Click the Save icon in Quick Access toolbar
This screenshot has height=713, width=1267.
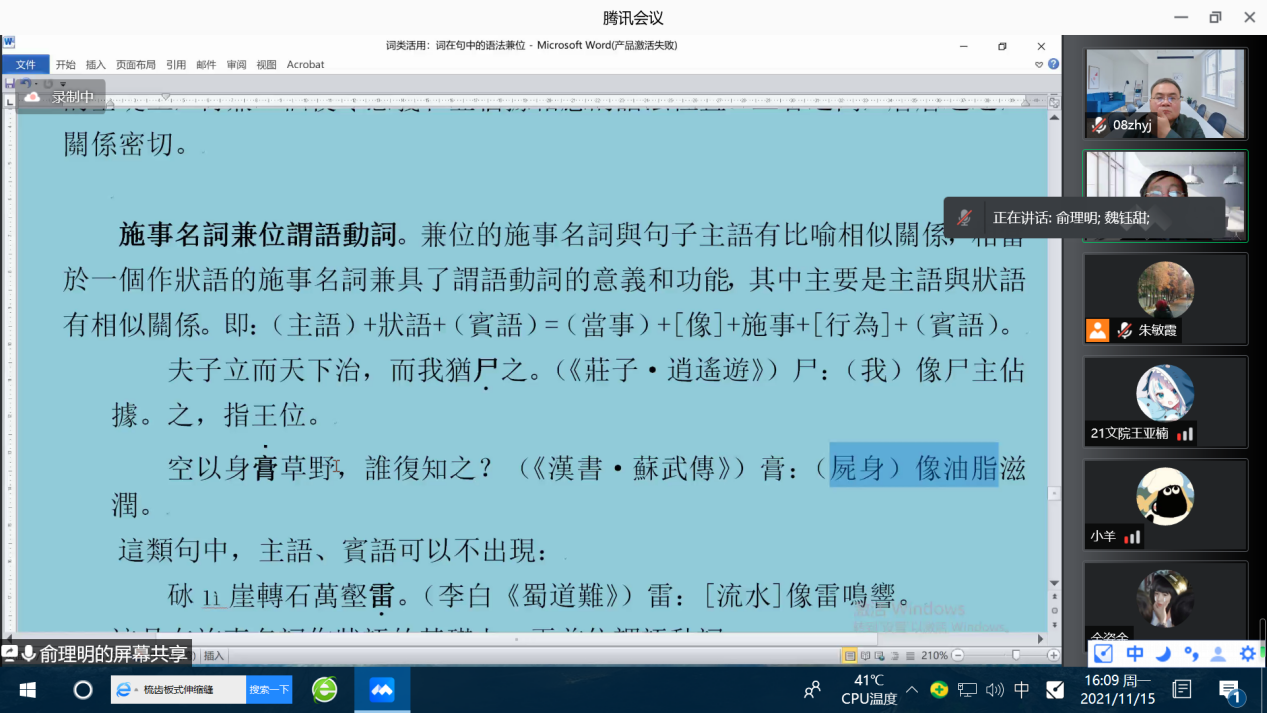pos(10,84)
